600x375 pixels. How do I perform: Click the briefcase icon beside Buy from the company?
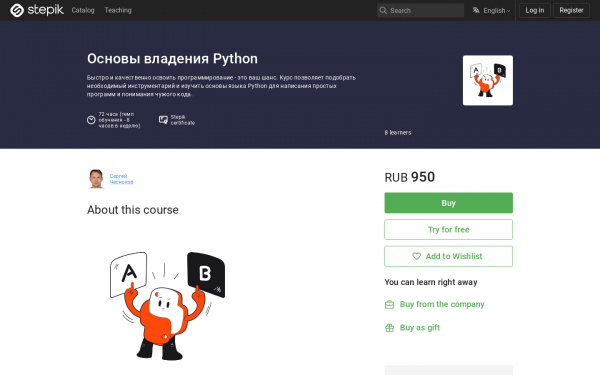[x=389, y=305]
